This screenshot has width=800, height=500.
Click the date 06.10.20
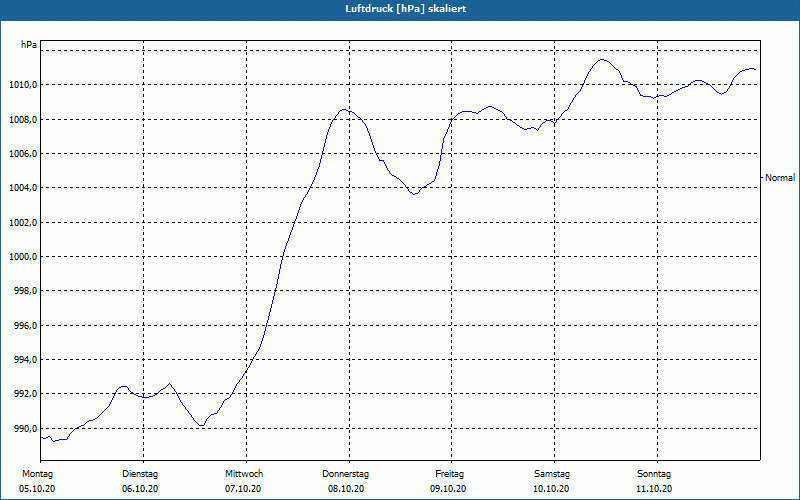click(x=140, y=489)
